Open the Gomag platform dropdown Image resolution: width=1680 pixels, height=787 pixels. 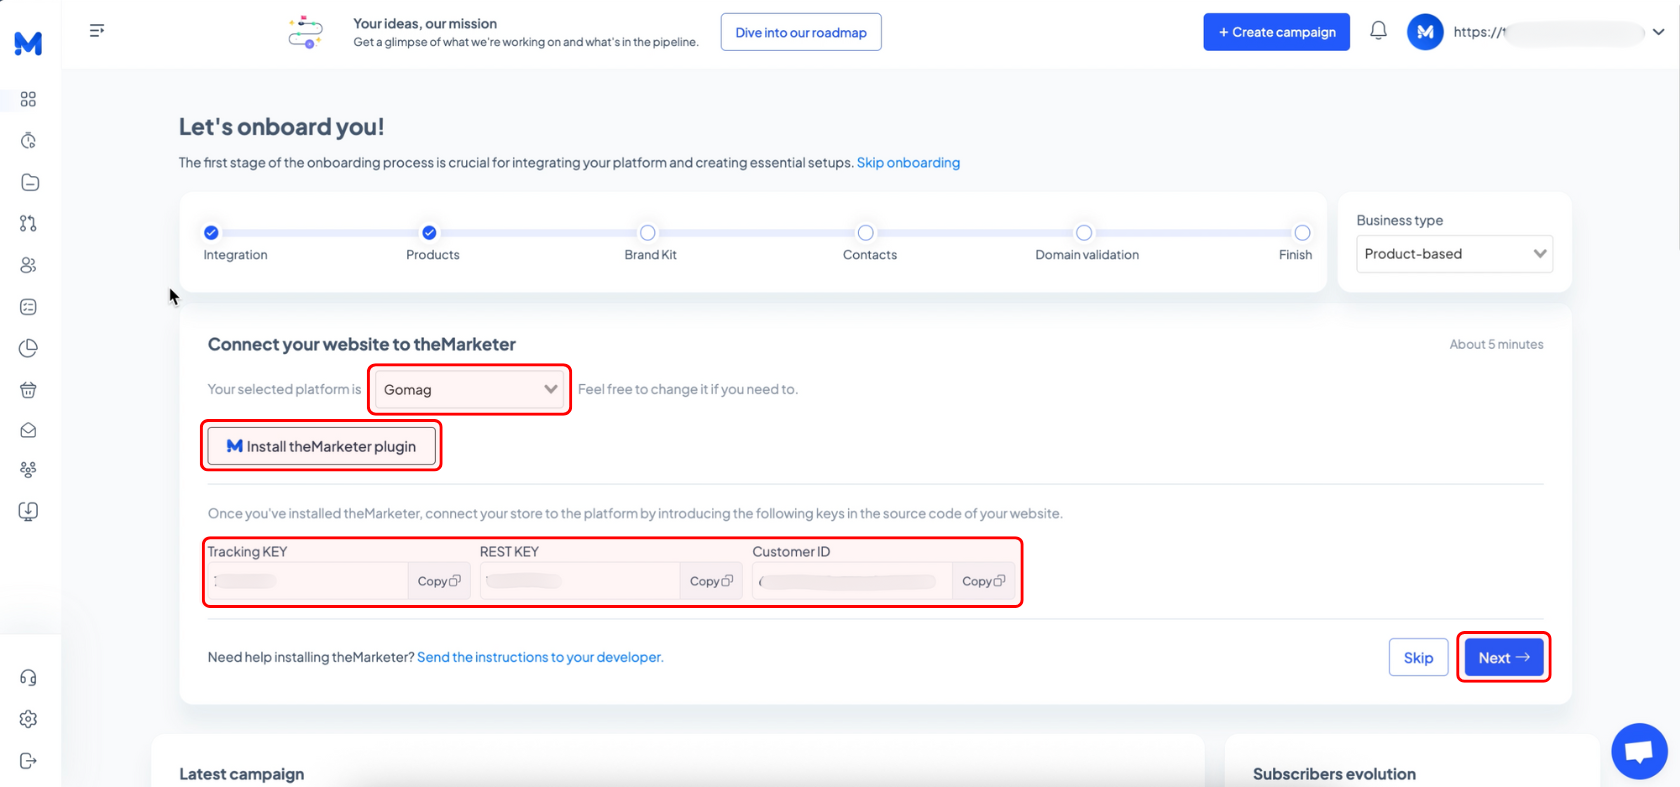point(469,389)
